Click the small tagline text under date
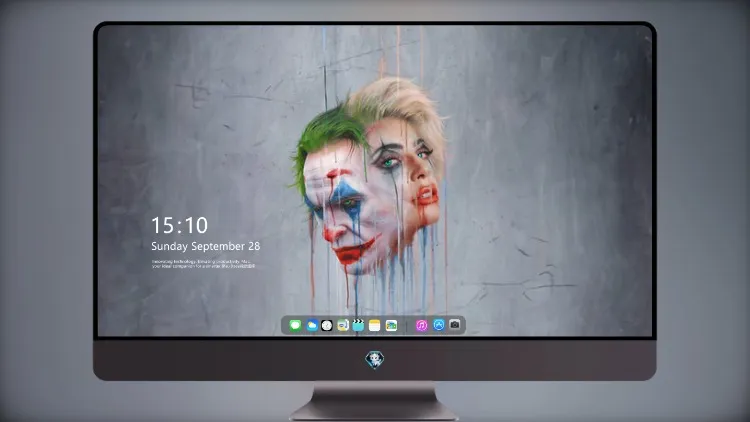Viewport: 750px width, 422px height. 203,264
